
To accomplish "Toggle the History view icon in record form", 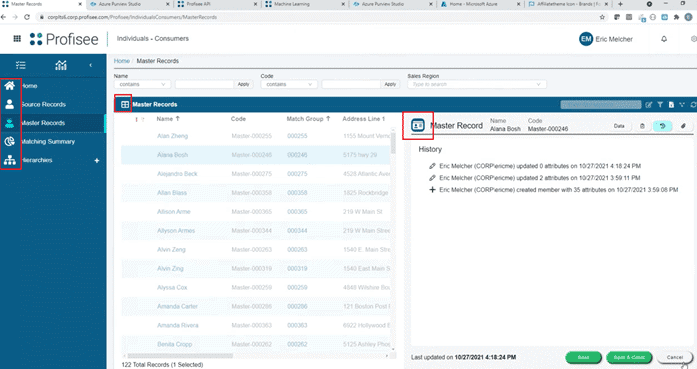I will click(662, 126).
